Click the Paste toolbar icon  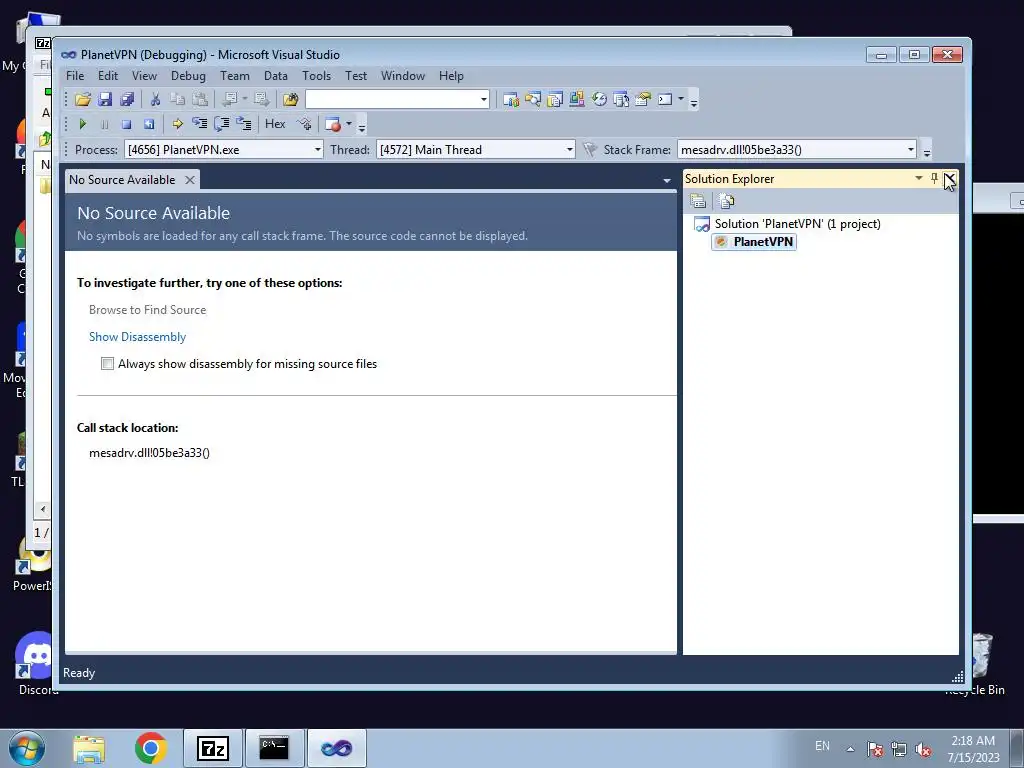[x=200, y=99]
